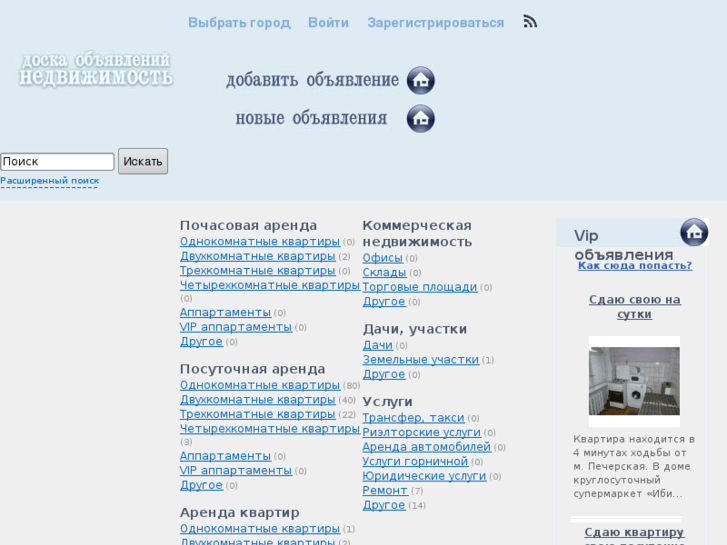Open Четырехкомнатные квартиры under Почасовая аренда
Screen dimensions: 727x545
[270, 285]
